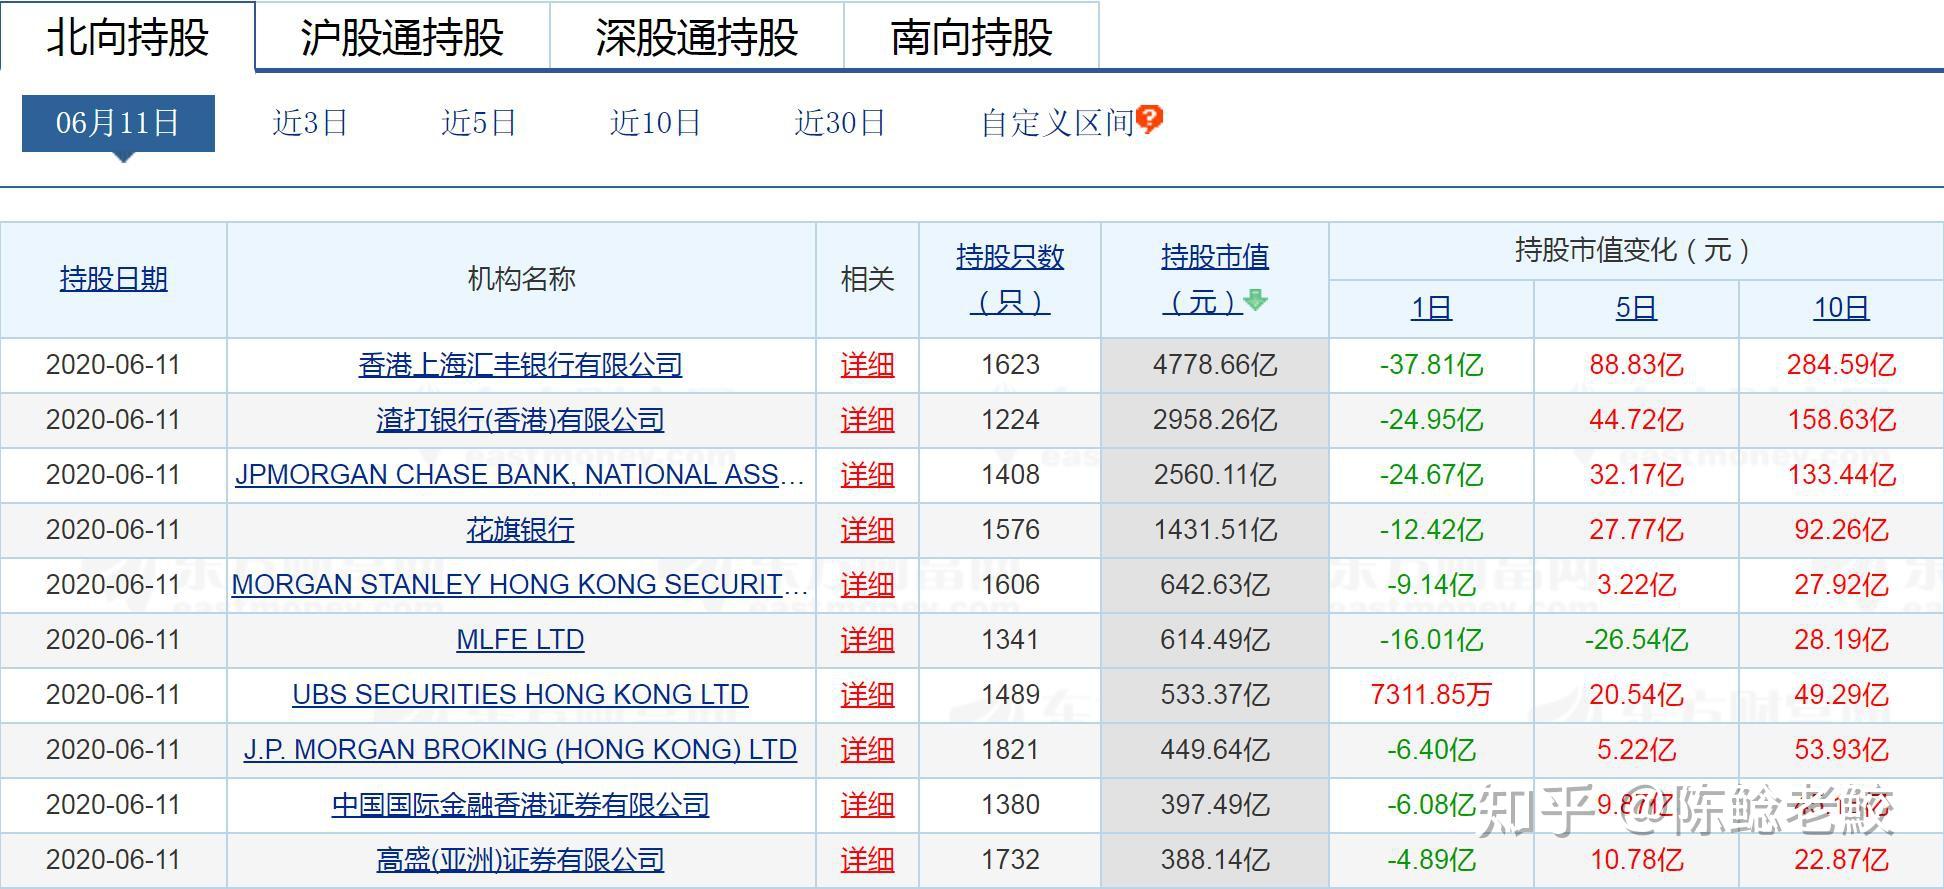This screenshot has width=1944, height=889.
Task: Sort by the 10日 change column
Action: (1841, 308)
